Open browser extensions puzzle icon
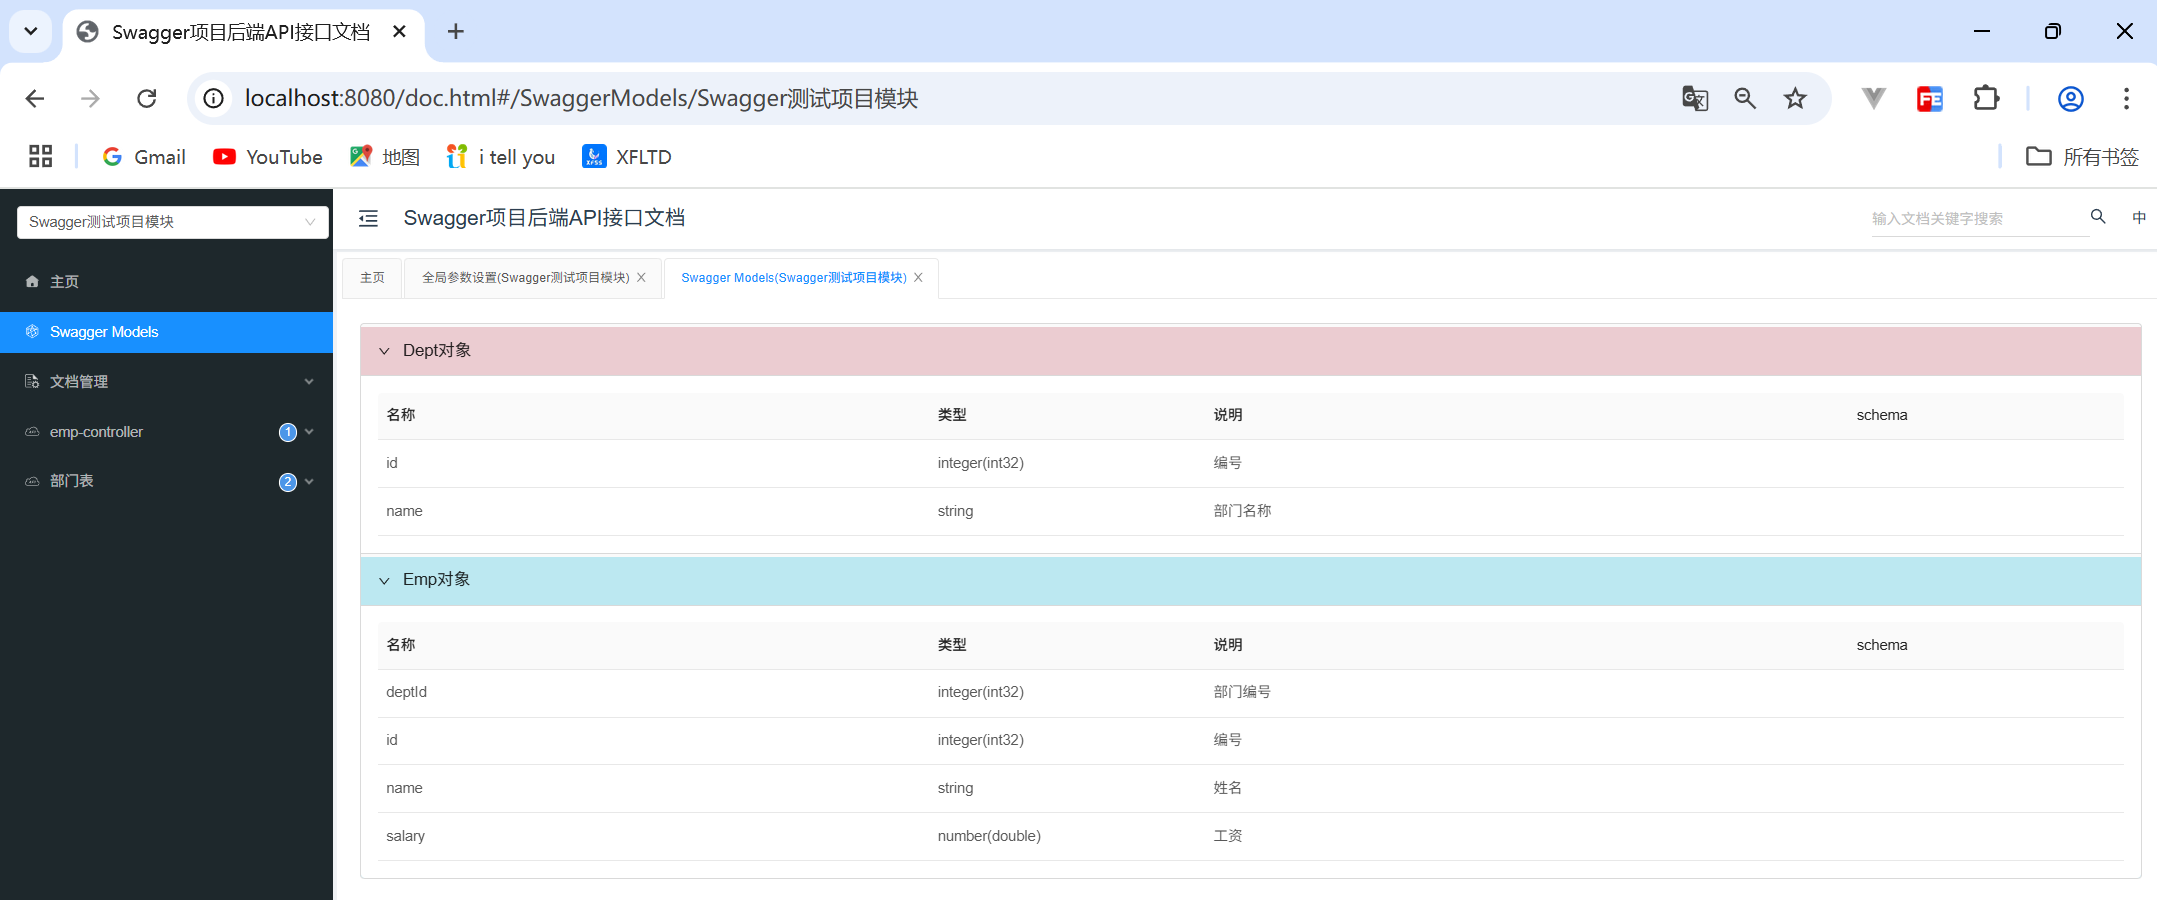 point(1986,98)
